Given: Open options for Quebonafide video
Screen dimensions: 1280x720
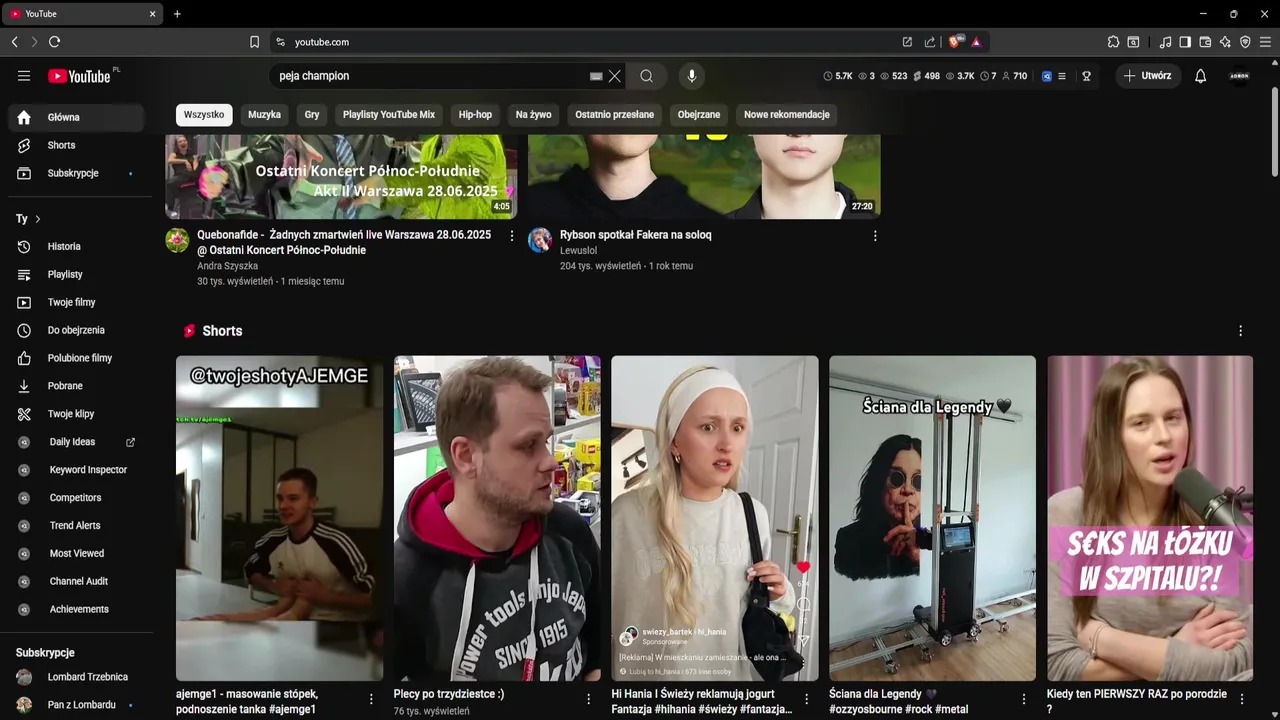Looking at the screenshot, I should coord(512,236).
